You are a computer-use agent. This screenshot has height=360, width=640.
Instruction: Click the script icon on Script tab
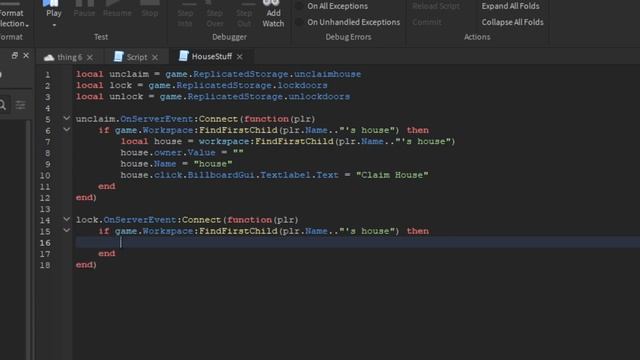click(x=118, y=56)
